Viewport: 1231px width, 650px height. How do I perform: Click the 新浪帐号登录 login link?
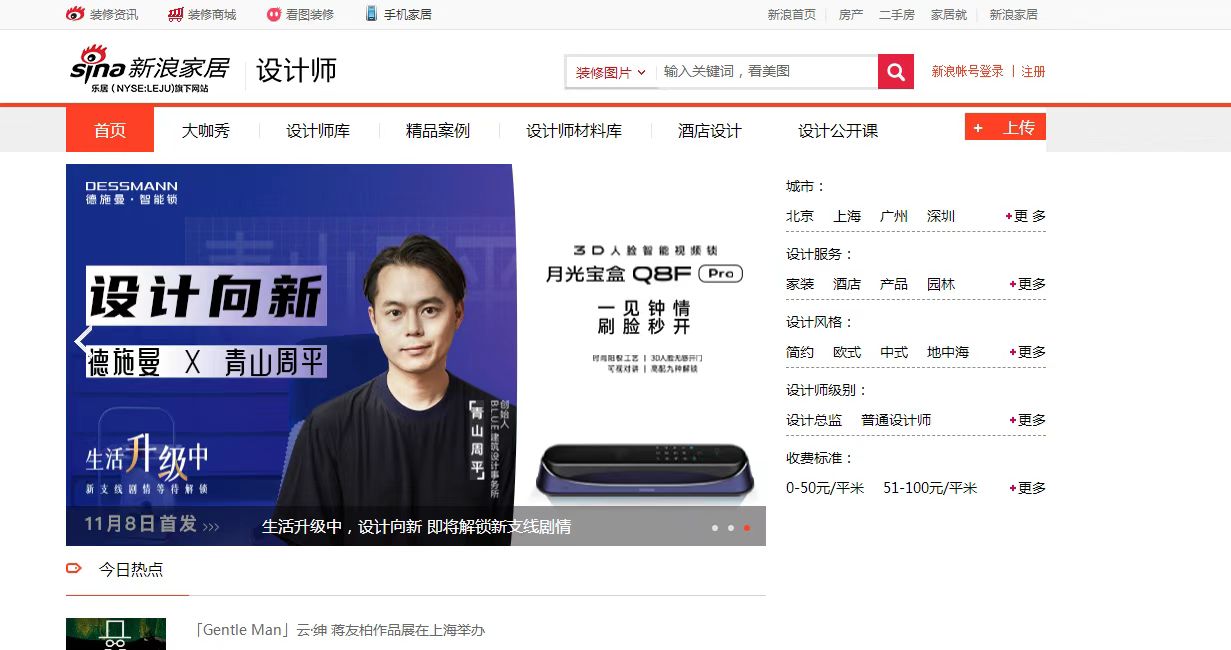[x=967, y=72]
